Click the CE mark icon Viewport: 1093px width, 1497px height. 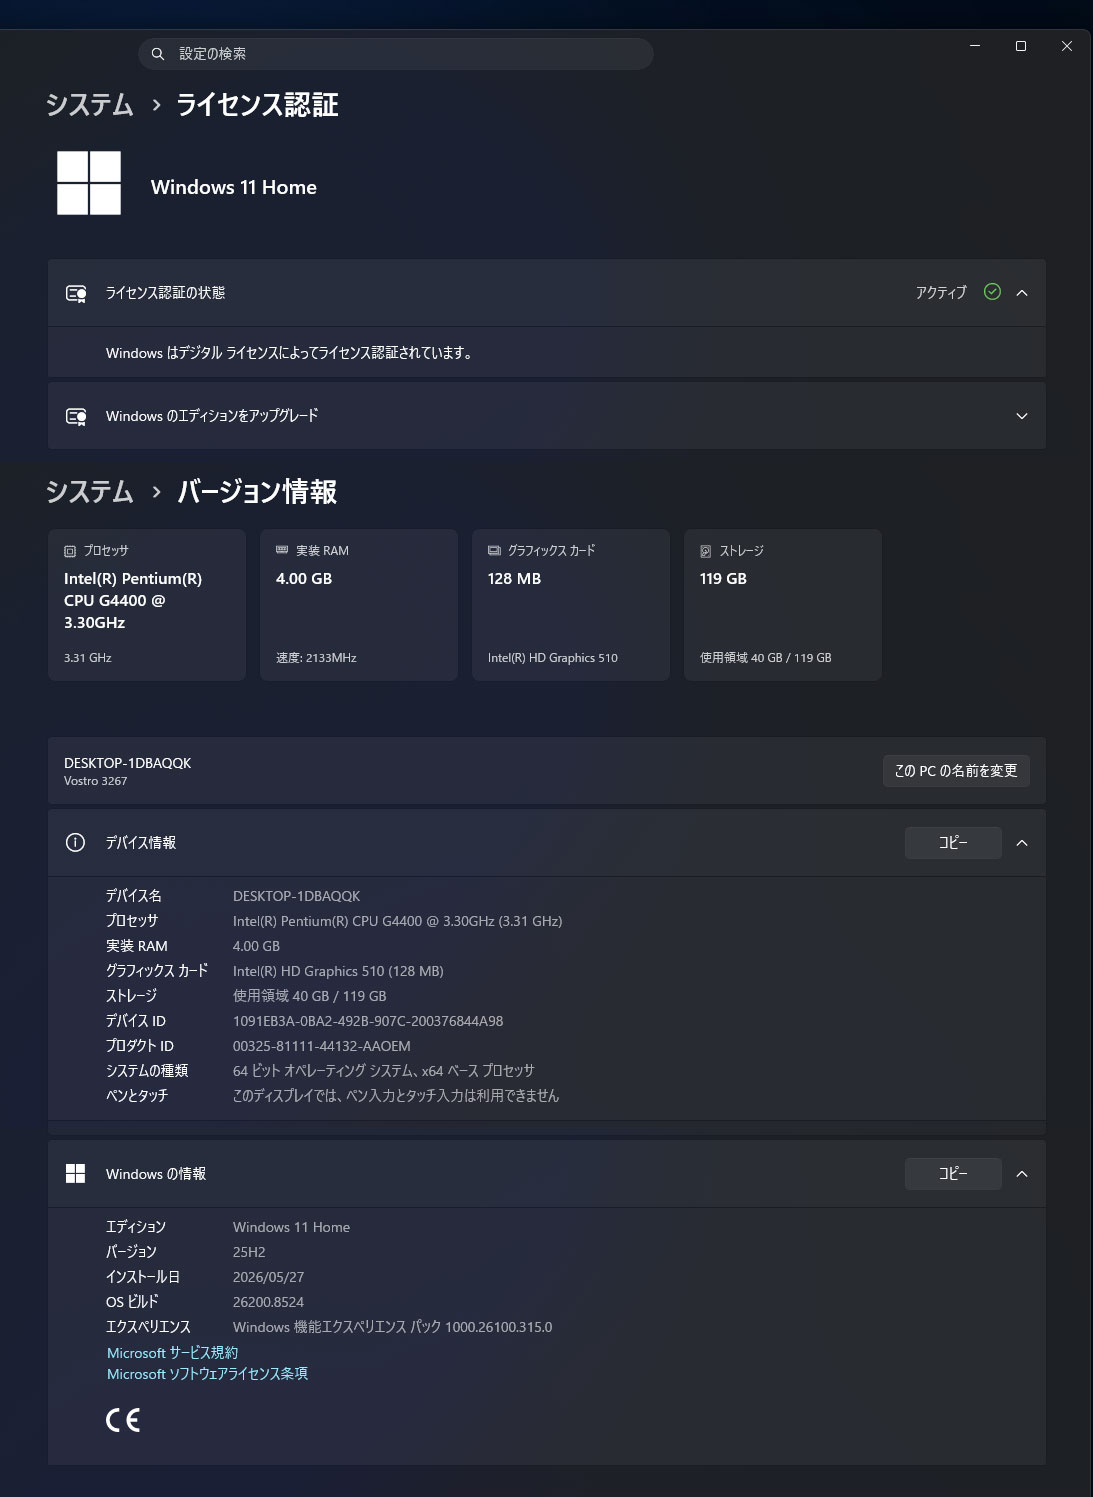point(123,1420)
